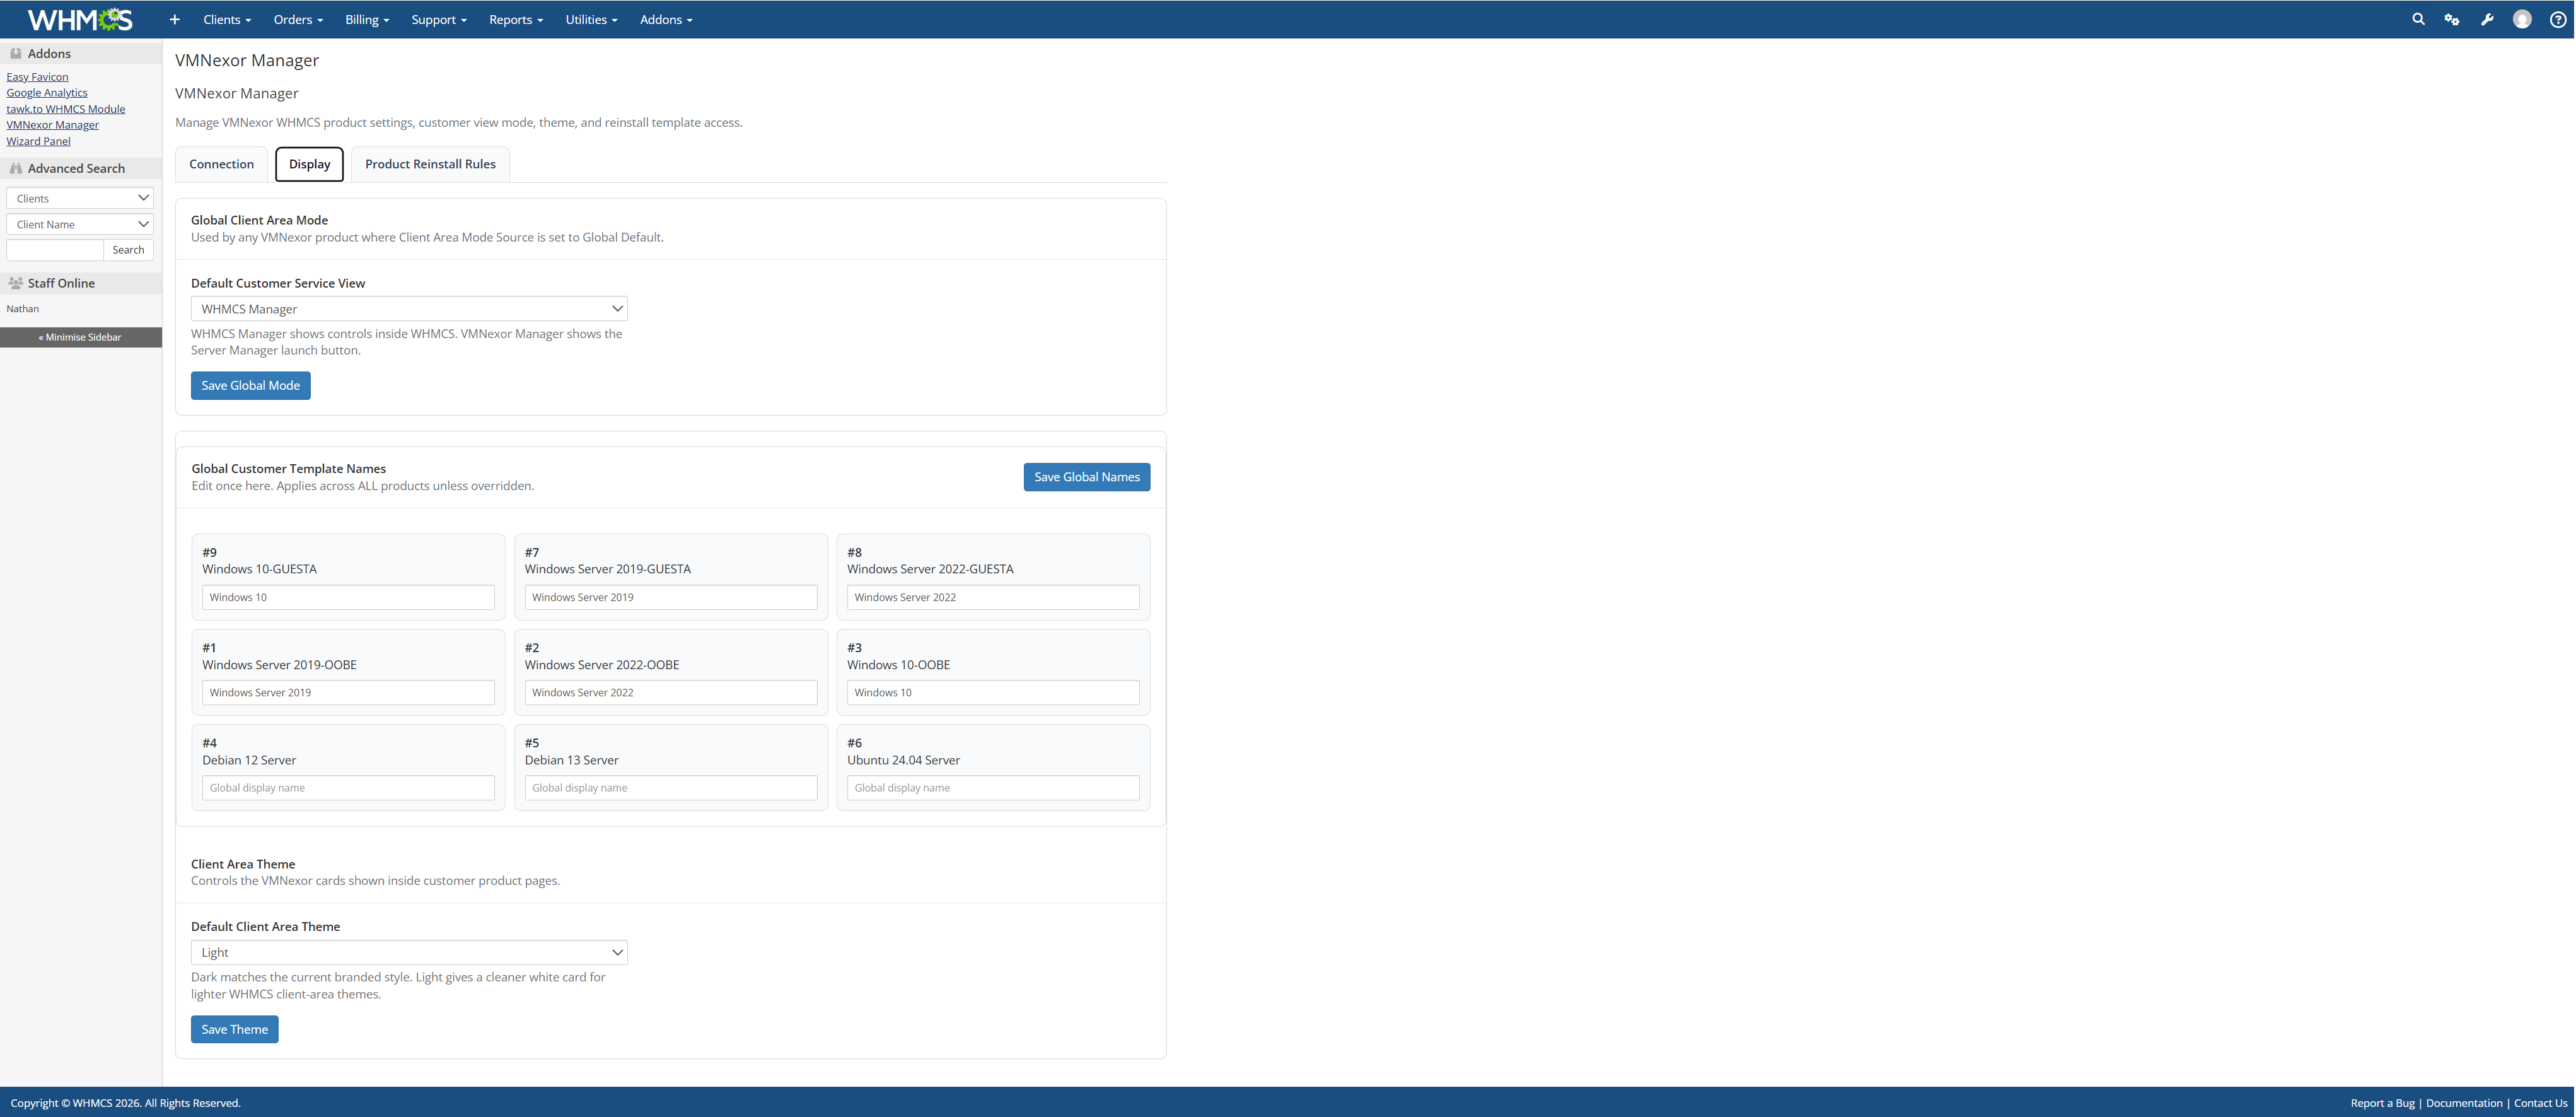Click display name field for Debian 12 Server
The width and height of the screenshot is (2576, 1117).
pos(348,788)
